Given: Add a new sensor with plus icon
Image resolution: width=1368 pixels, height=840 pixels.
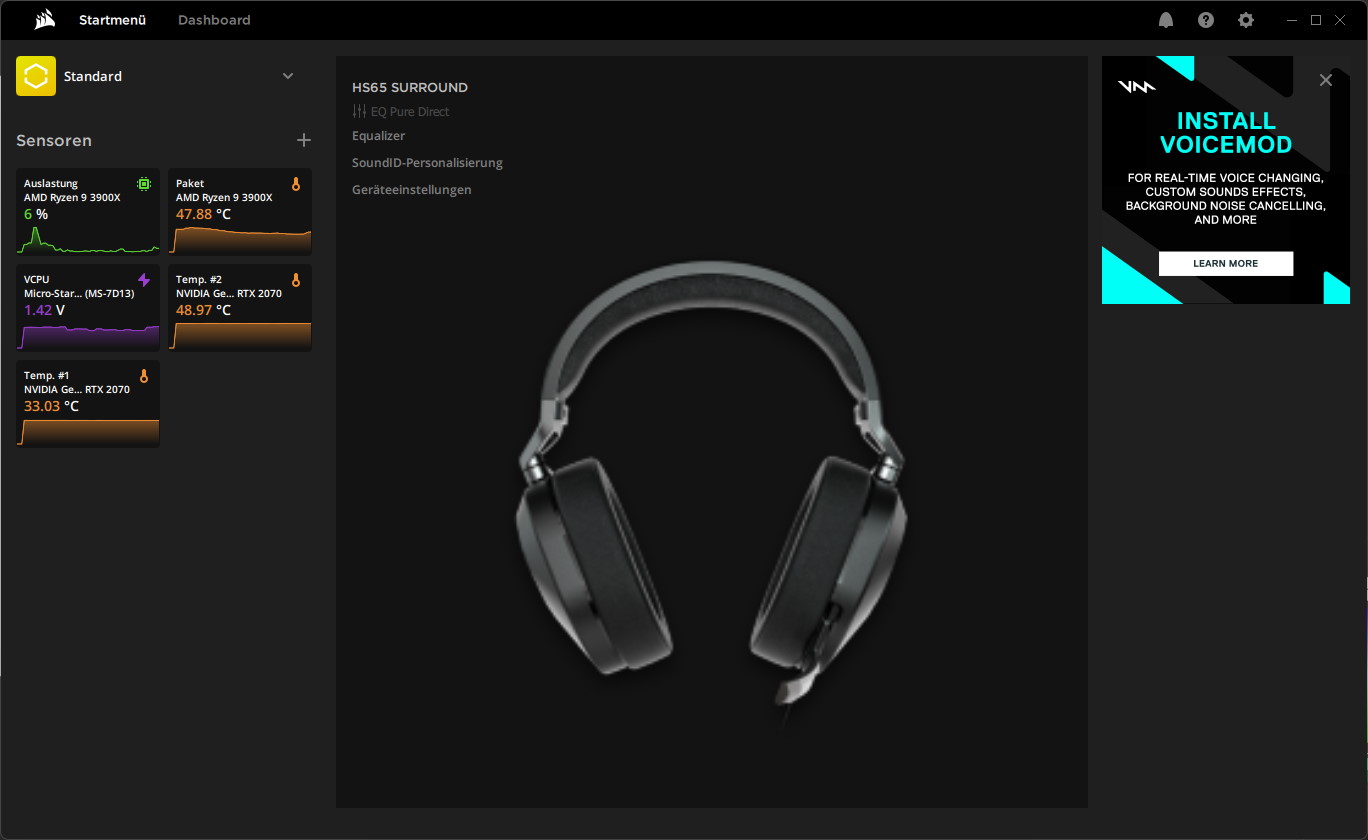Looking at the screenshot, I should coord(304,141).
